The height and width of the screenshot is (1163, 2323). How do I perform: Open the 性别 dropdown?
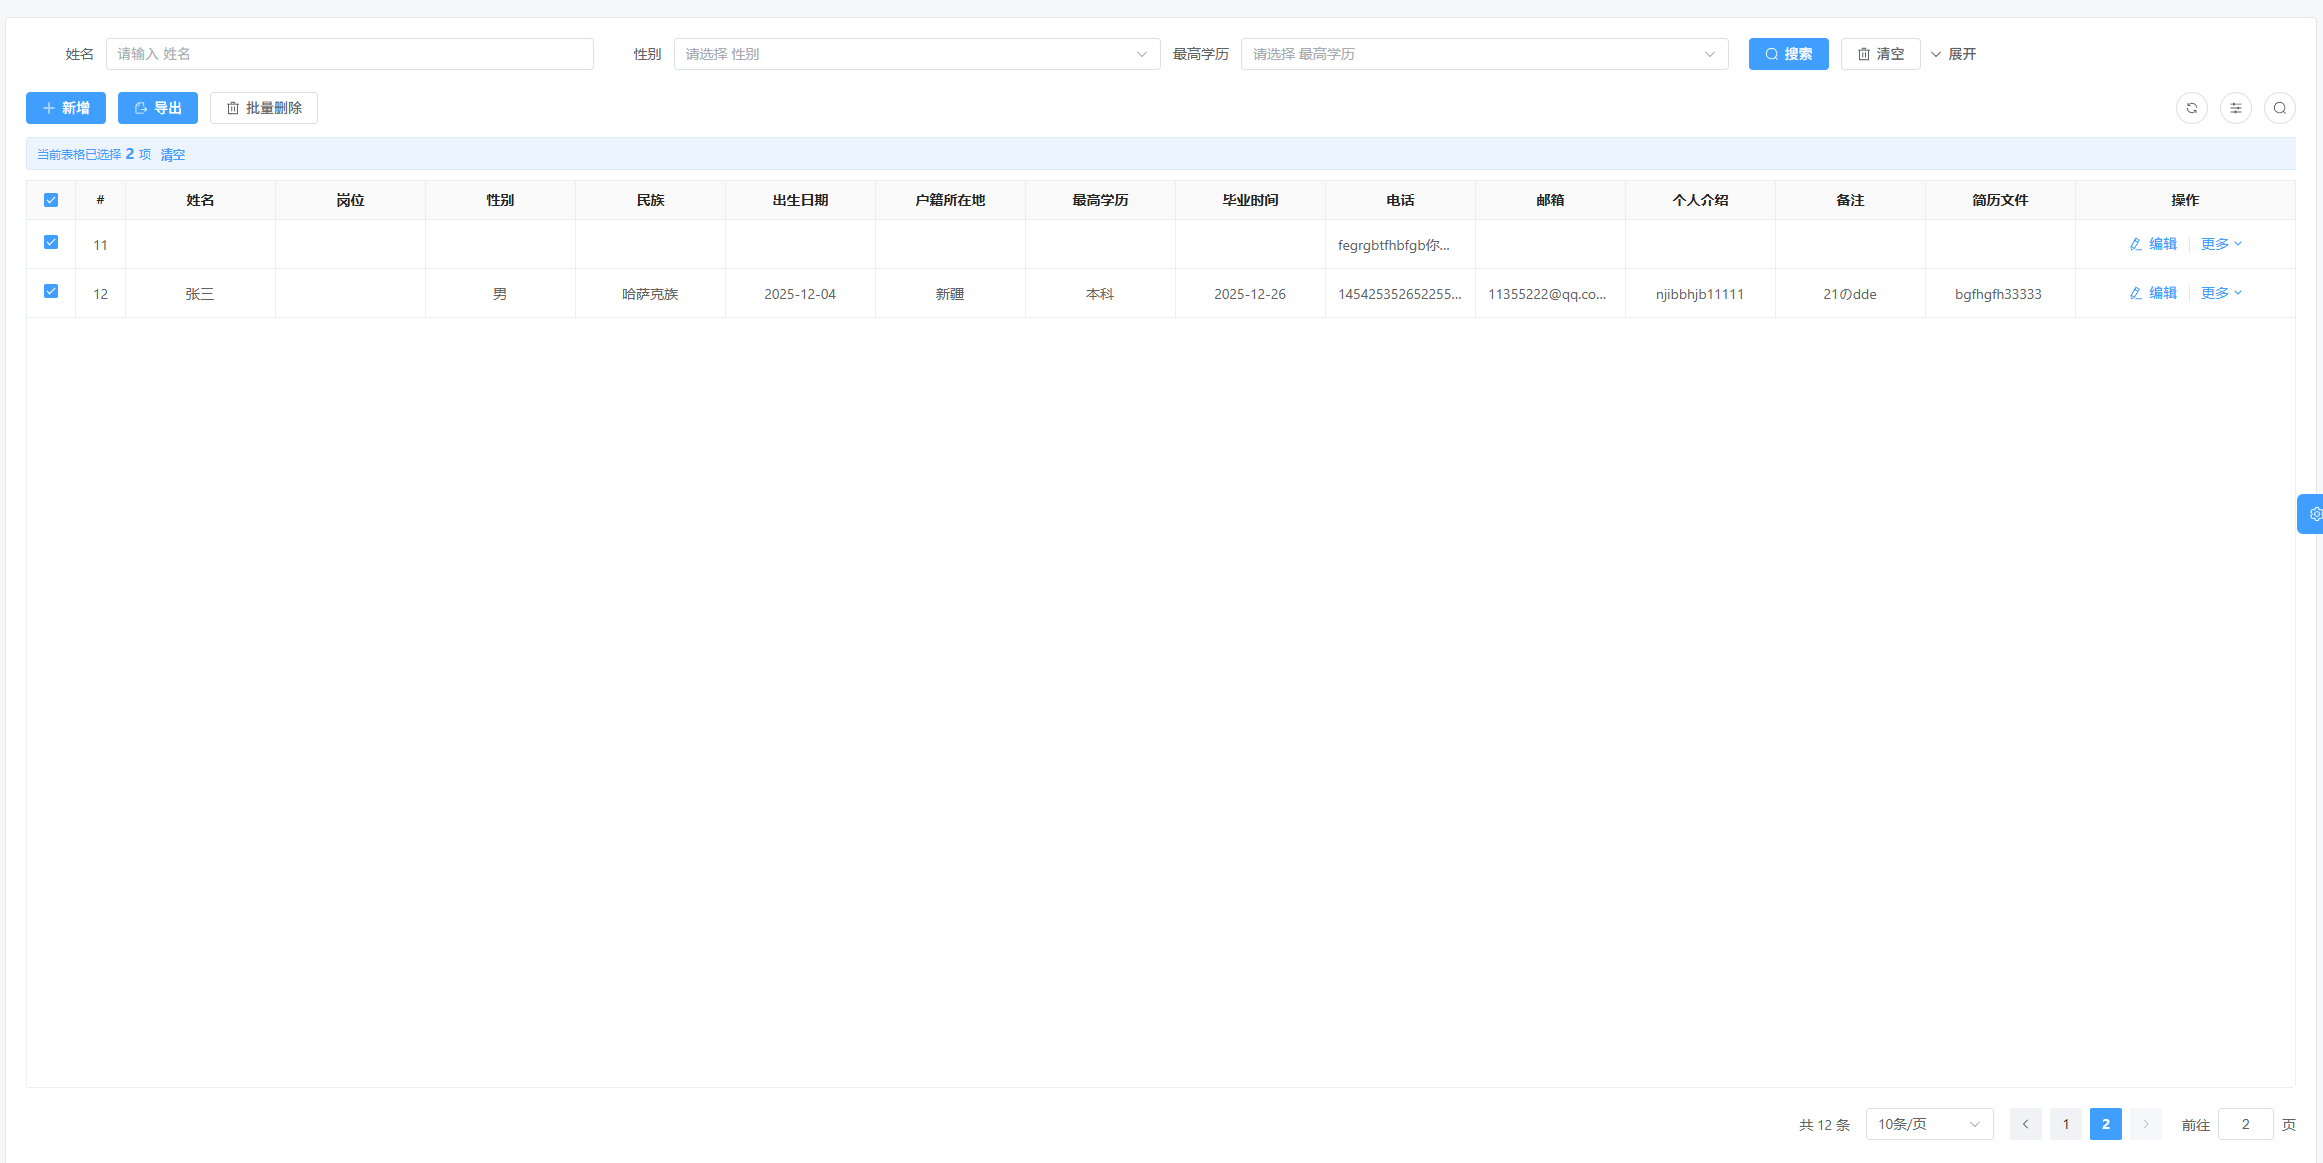(916, 54)
